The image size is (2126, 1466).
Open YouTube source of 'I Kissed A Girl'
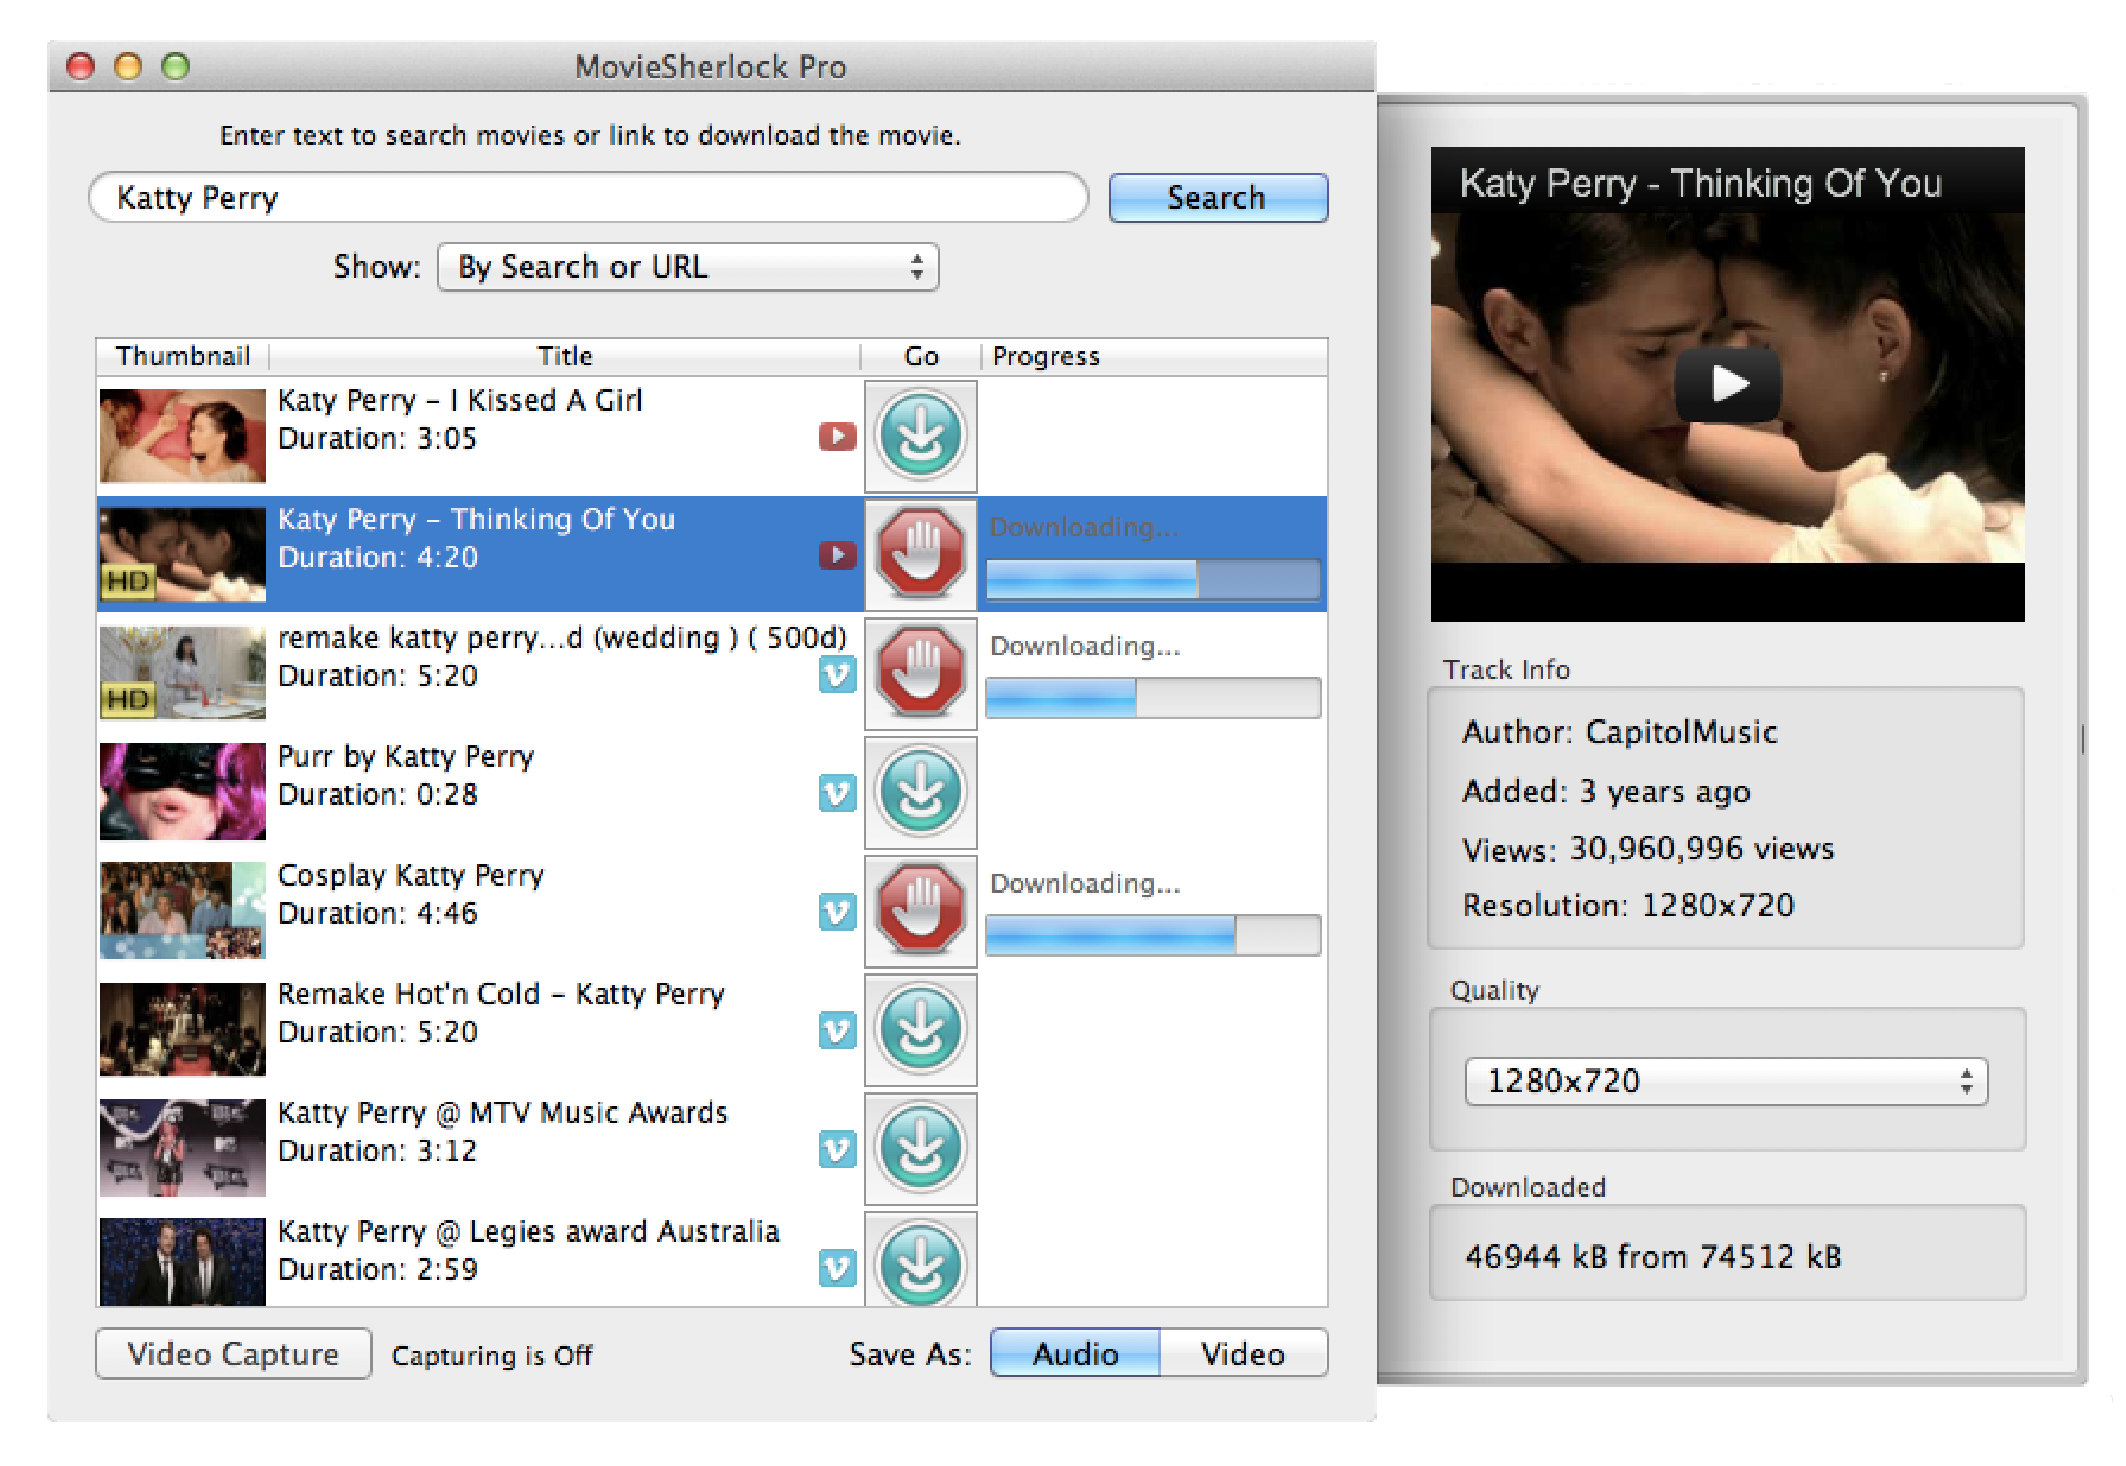(x=838, y=437)
